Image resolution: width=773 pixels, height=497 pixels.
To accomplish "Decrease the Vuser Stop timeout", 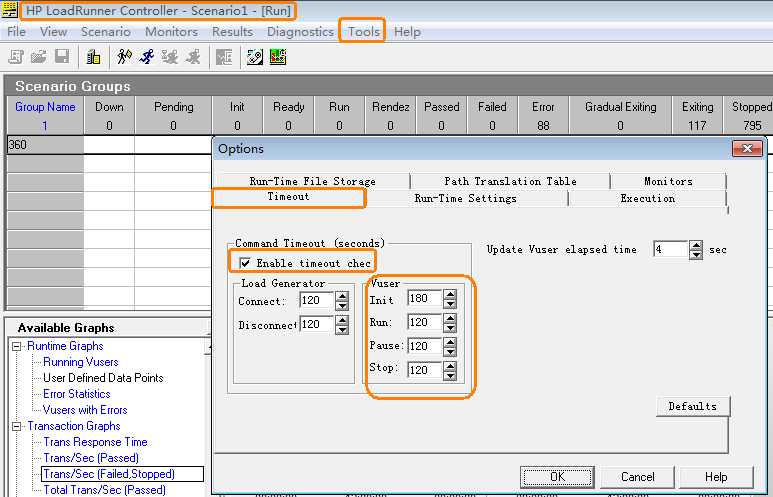I will click(450, 376).
